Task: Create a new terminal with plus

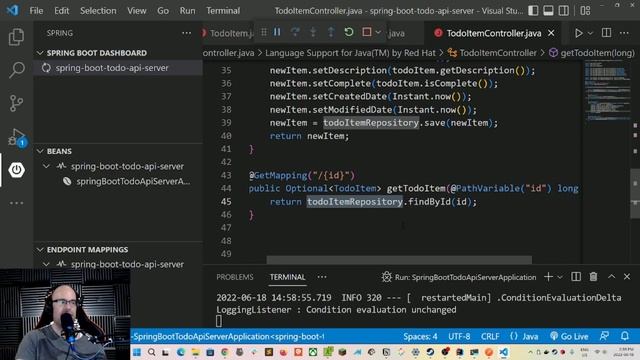Action: tap(548, 277)
